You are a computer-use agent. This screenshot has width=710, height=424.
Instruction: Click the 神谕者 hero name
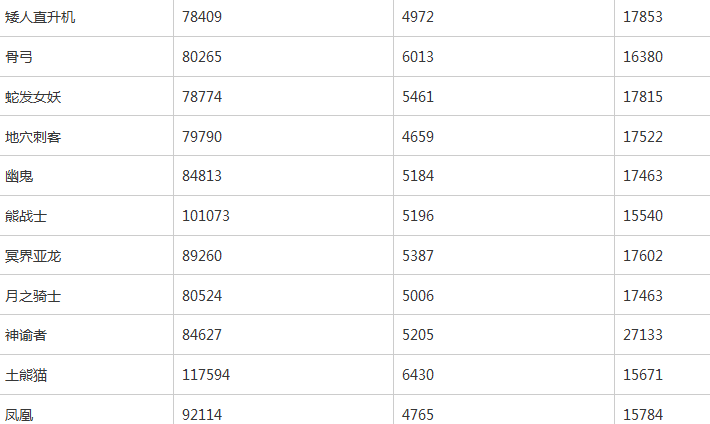(26, 335)
